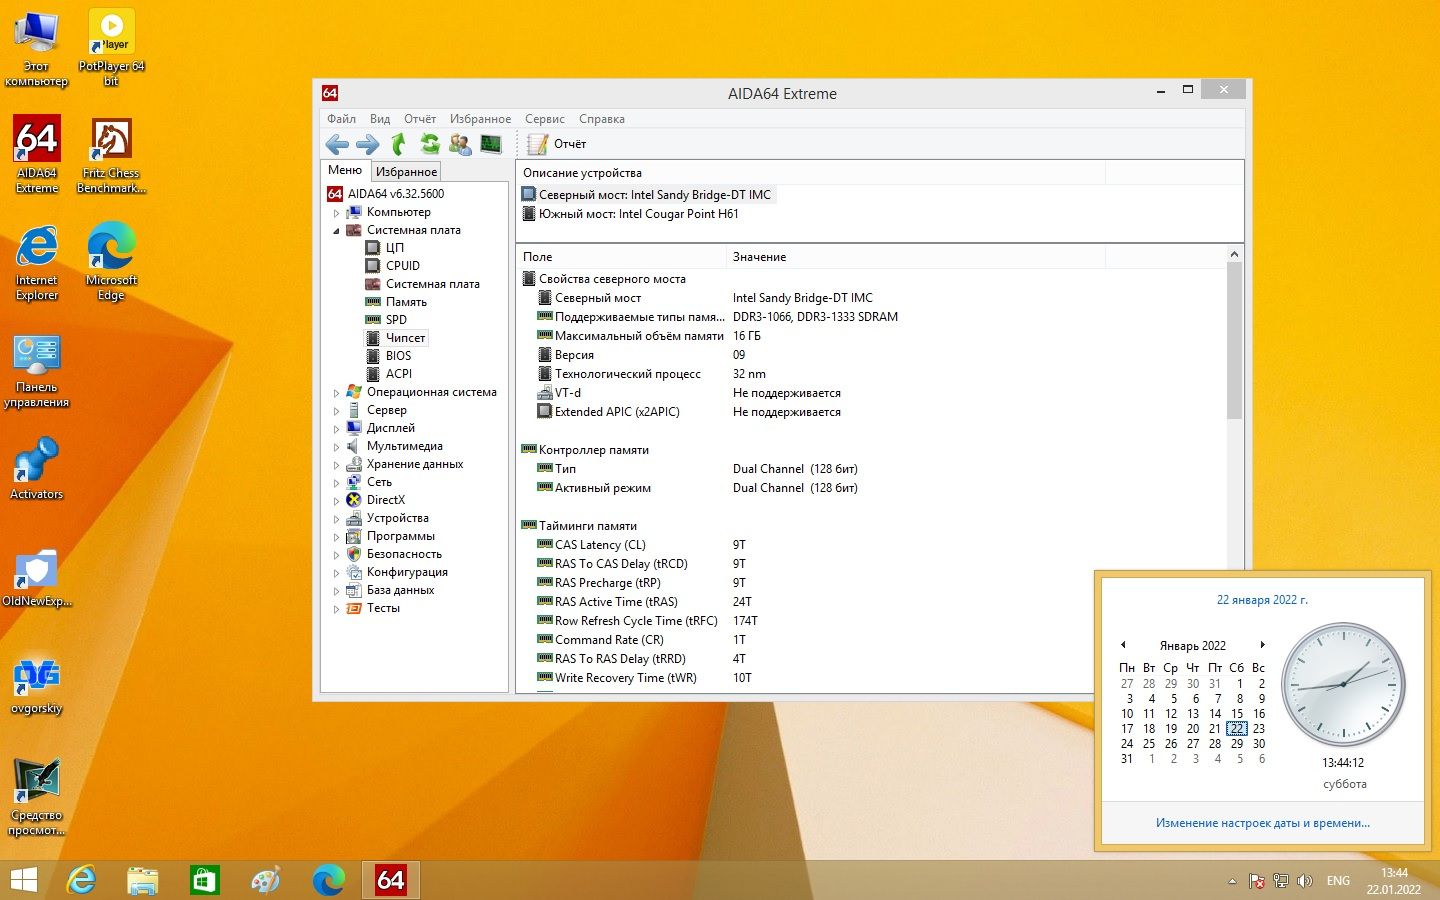Select the Этот компьютер desktop icon

click(x=37, y=48)
